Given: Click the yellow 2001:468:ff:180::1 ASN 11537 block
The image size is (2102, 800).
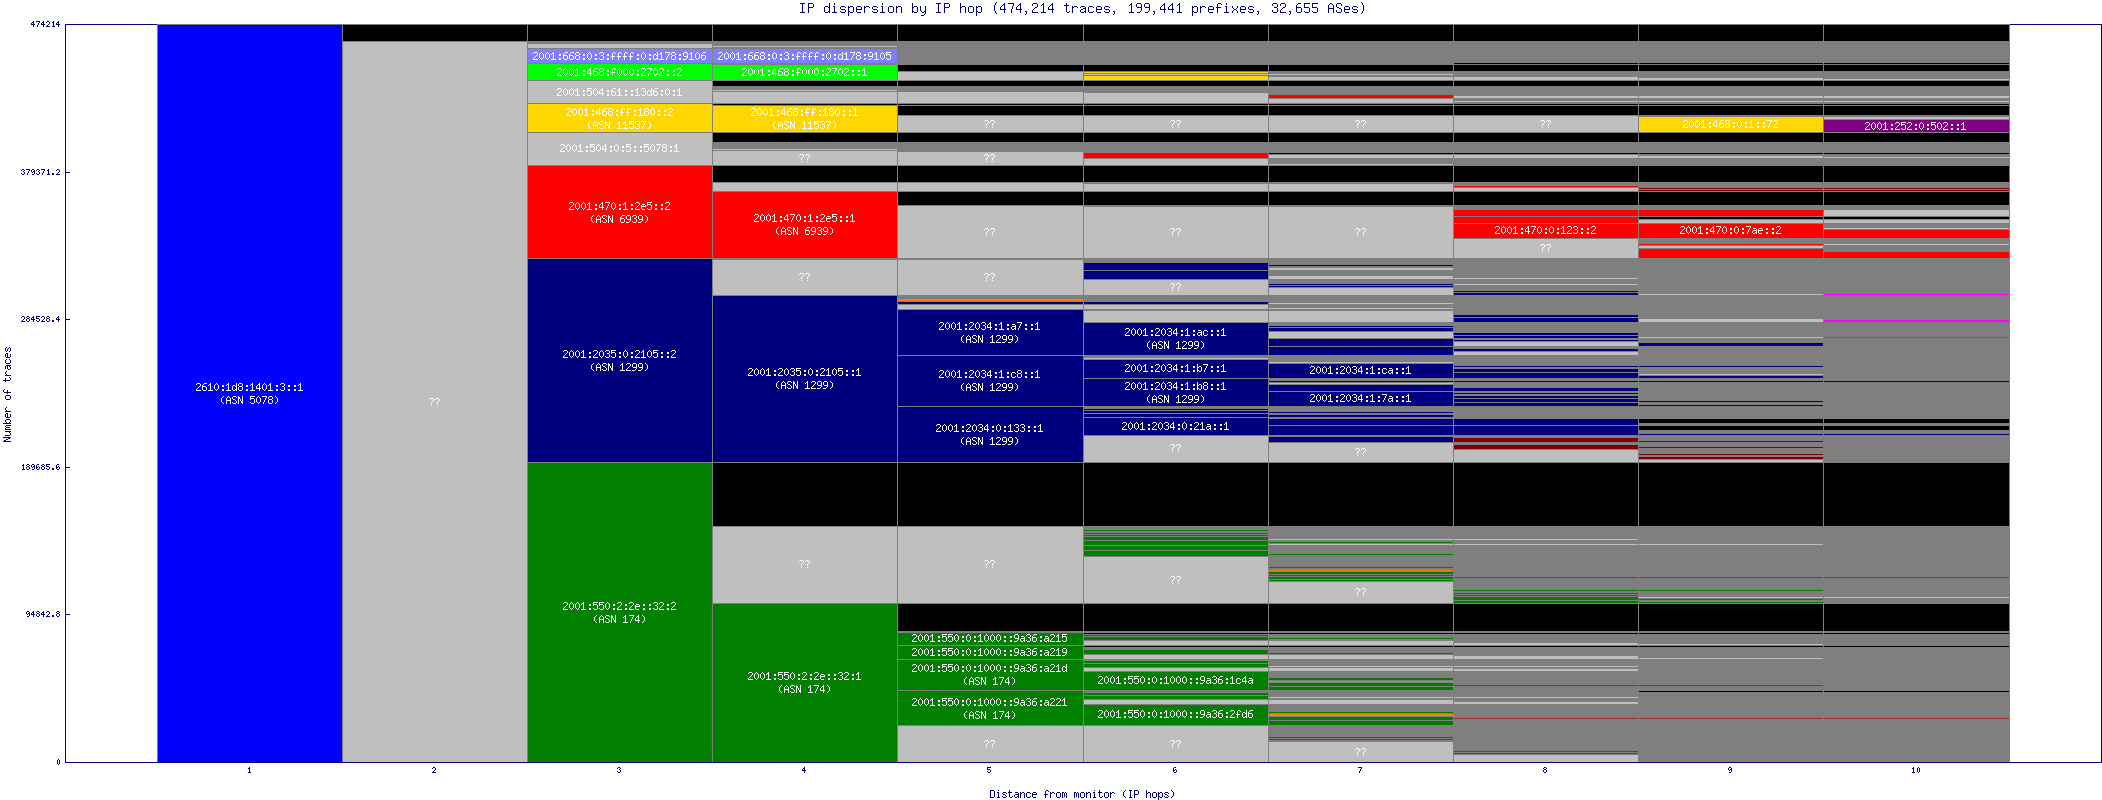Looking at the screenshot, I should 805,118.
